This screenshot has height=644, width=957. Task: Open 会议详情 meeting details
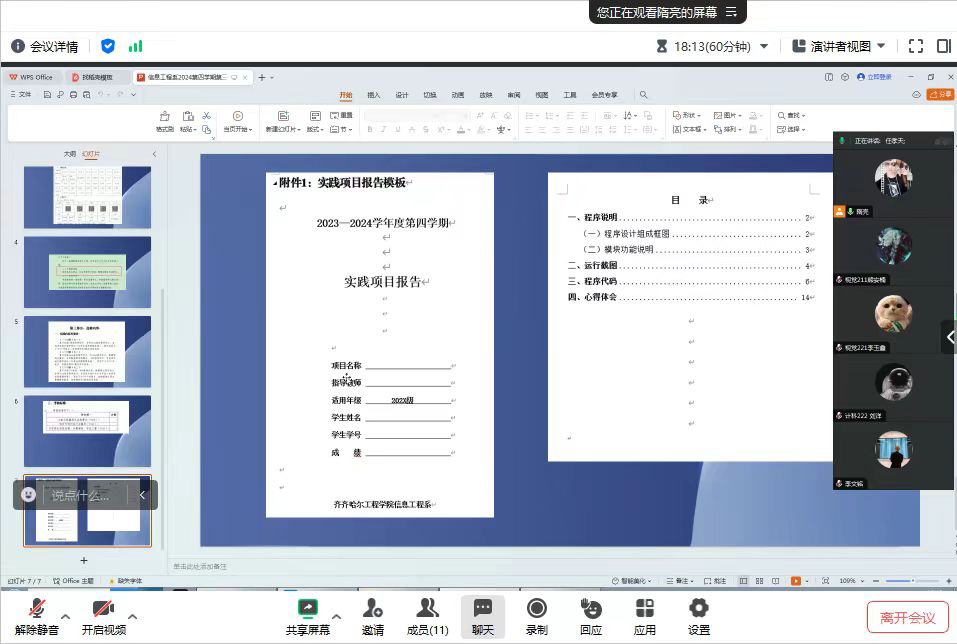pyautogui.click(x=45, y=46)
